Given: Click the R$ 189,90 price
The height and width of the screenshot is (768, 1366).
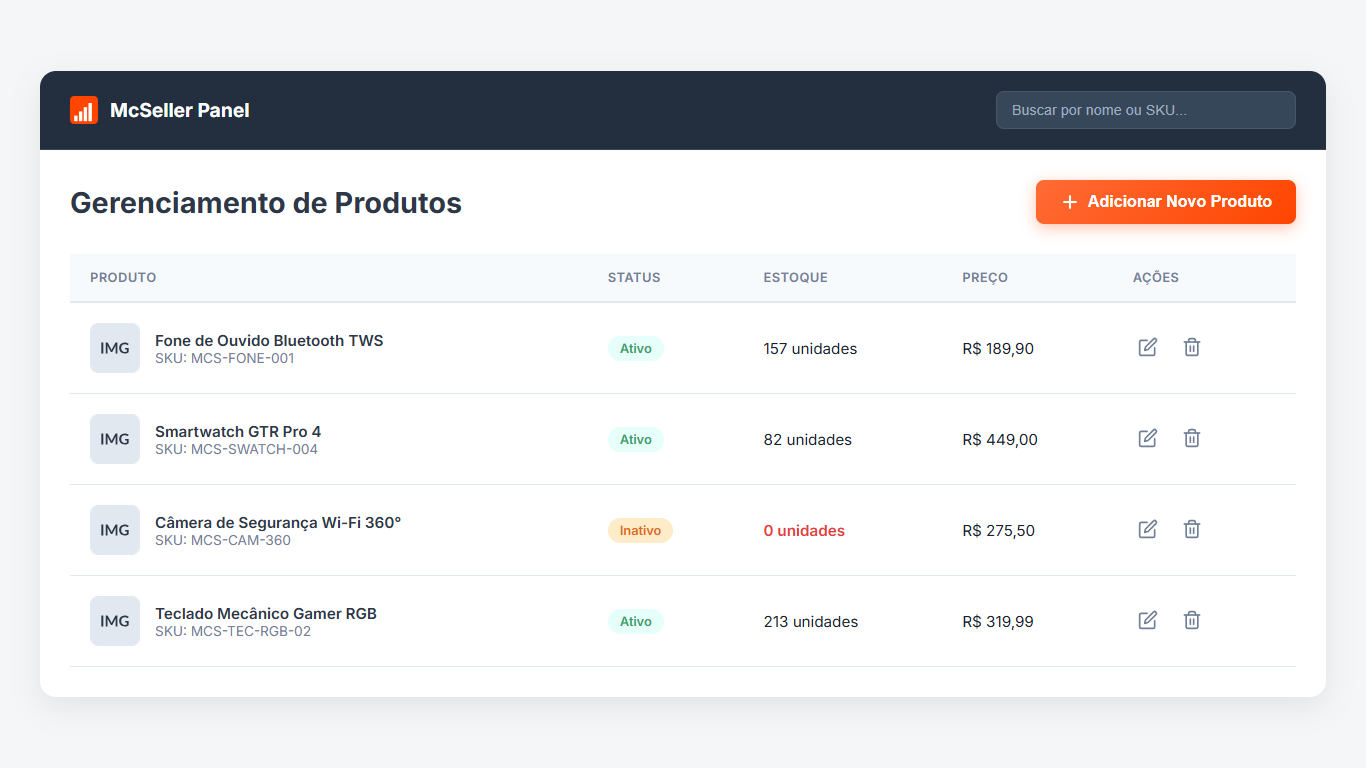Looking at the screenshot, I should coord(998,349).
